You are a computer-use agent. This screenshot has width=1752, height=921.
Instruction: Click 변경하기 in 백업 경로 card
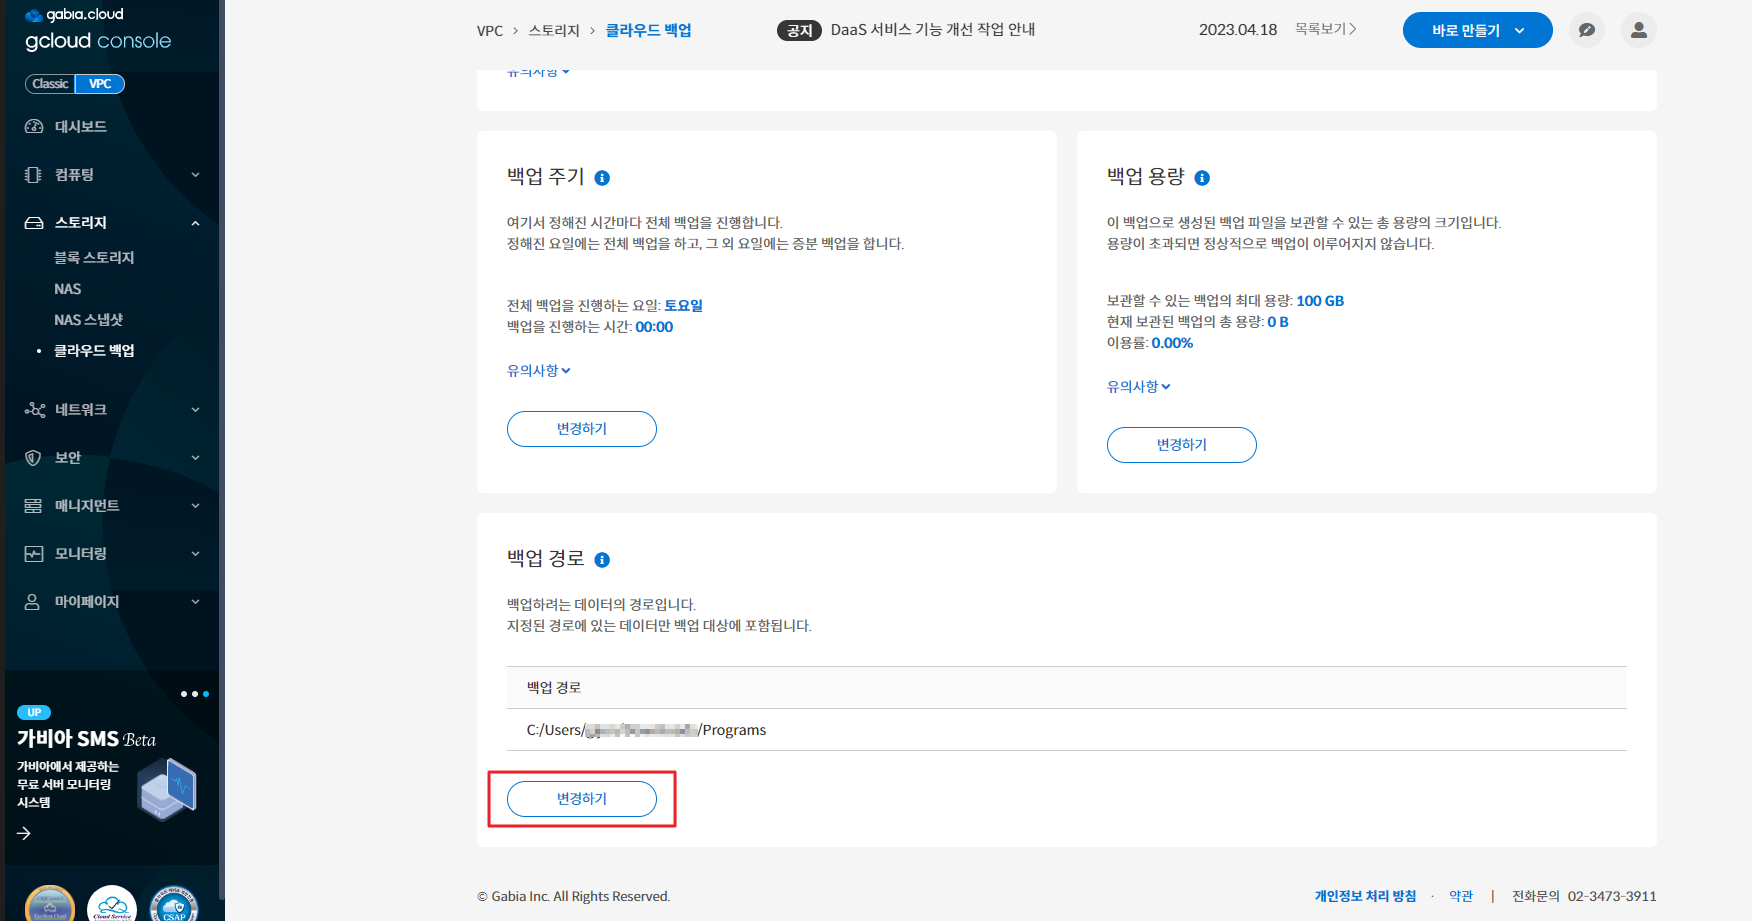point(582,799)
